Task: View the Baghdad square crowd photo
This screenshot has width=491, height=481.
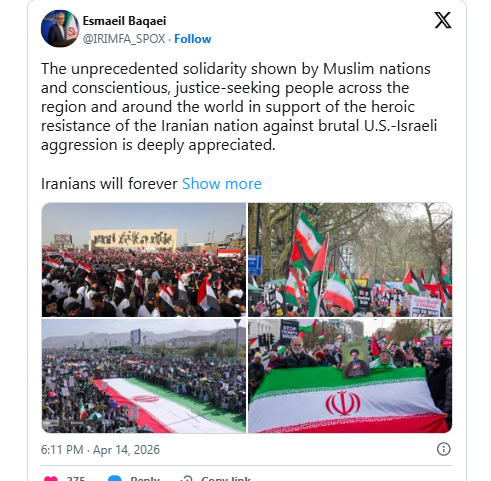Action: (x=144, y=260)
